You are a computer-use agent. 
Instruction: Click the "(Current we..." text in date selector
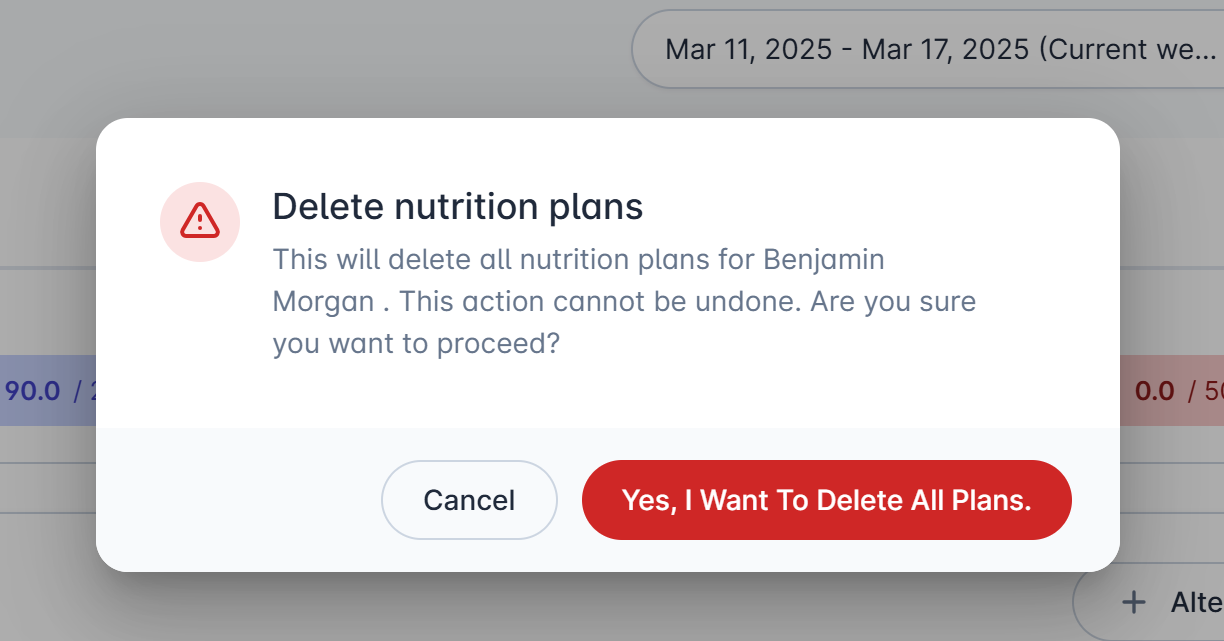pyautogui.click(x=1128, y=49)
